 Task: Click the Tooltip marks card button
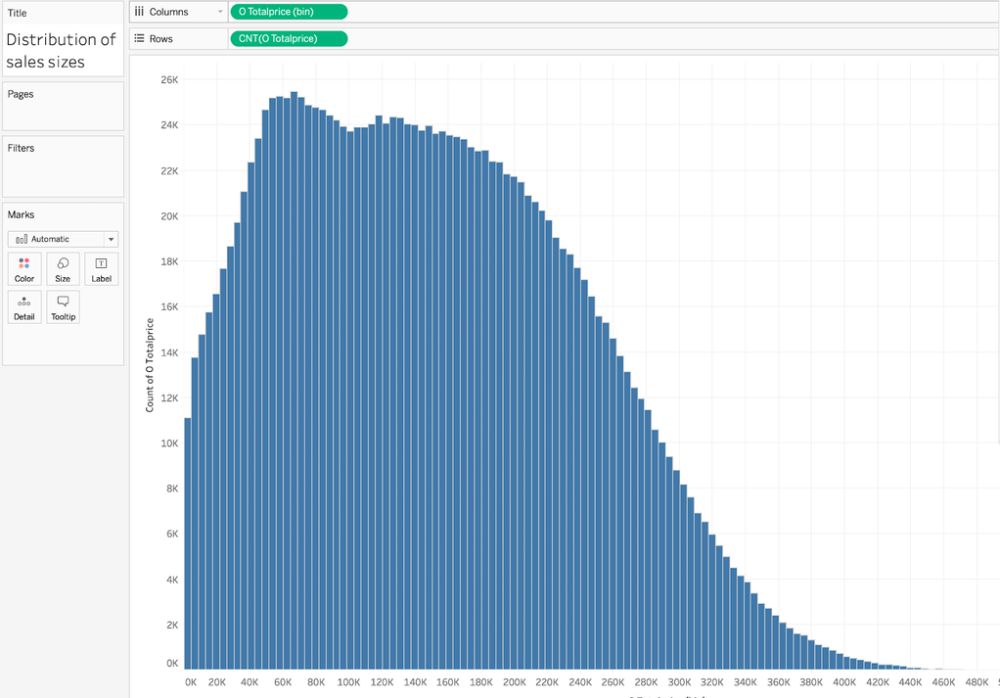click(62, 308)
